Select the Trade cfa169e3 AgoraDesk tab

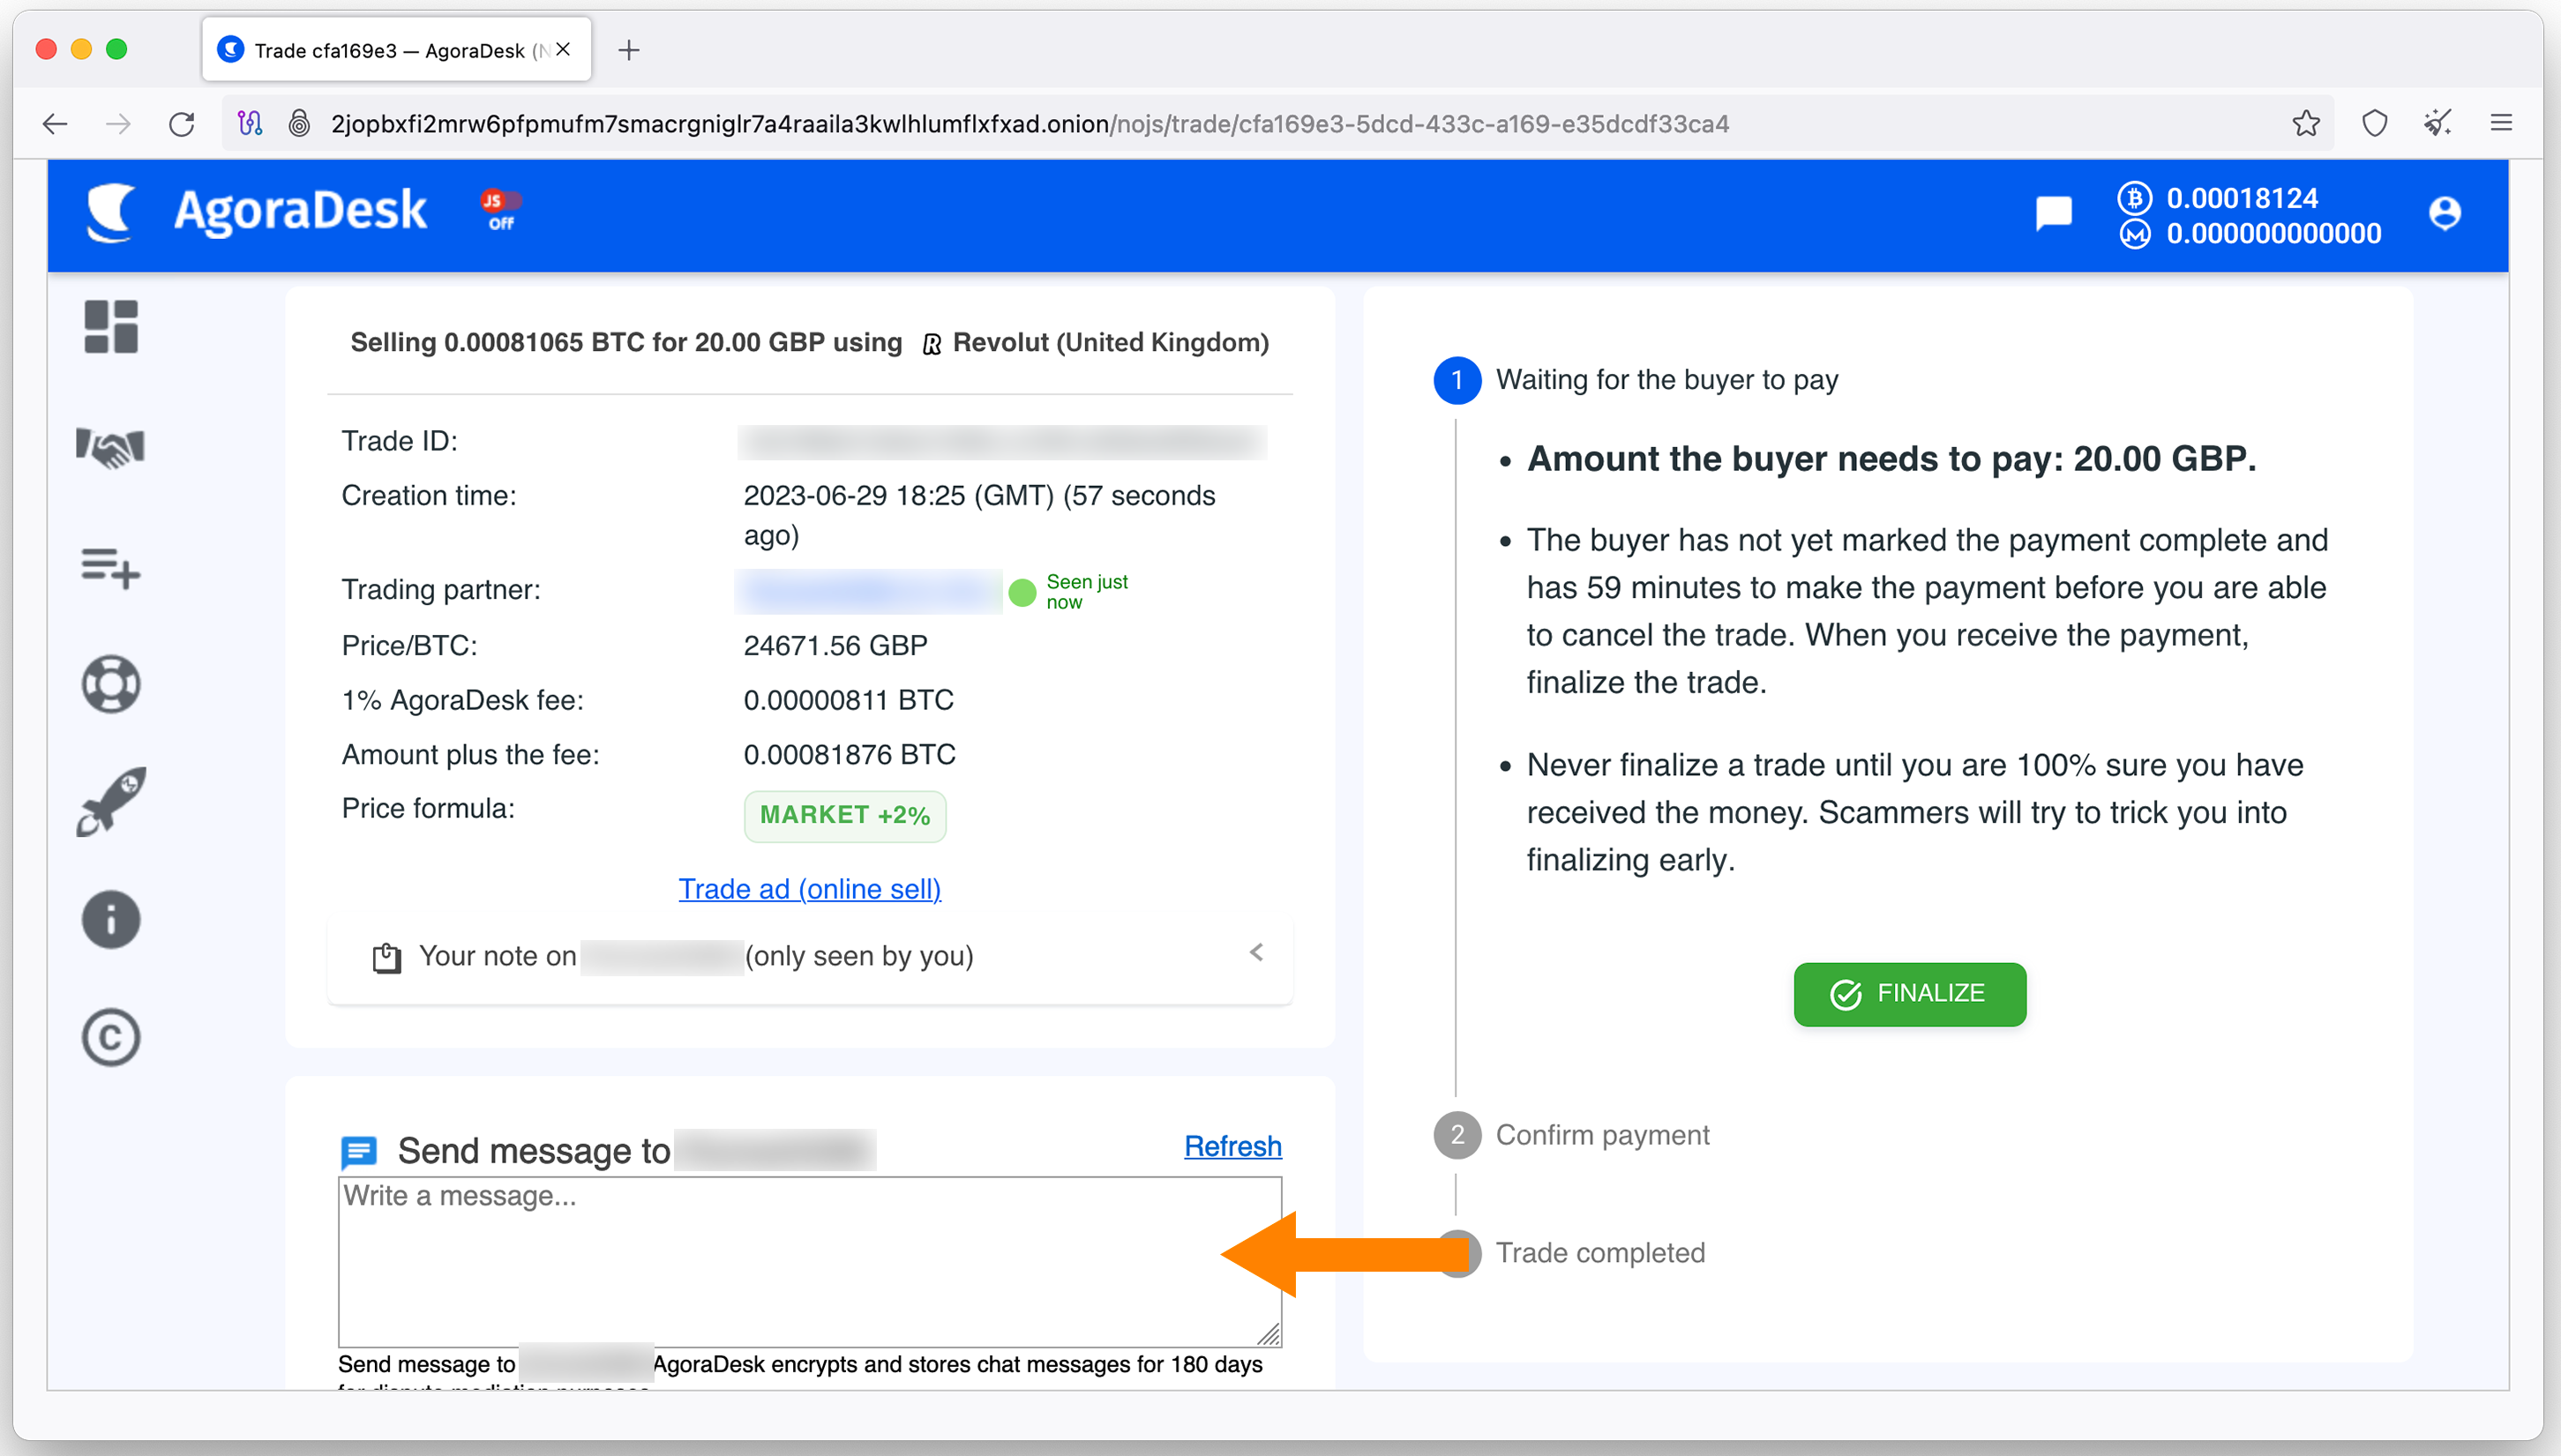pos(397,49)
